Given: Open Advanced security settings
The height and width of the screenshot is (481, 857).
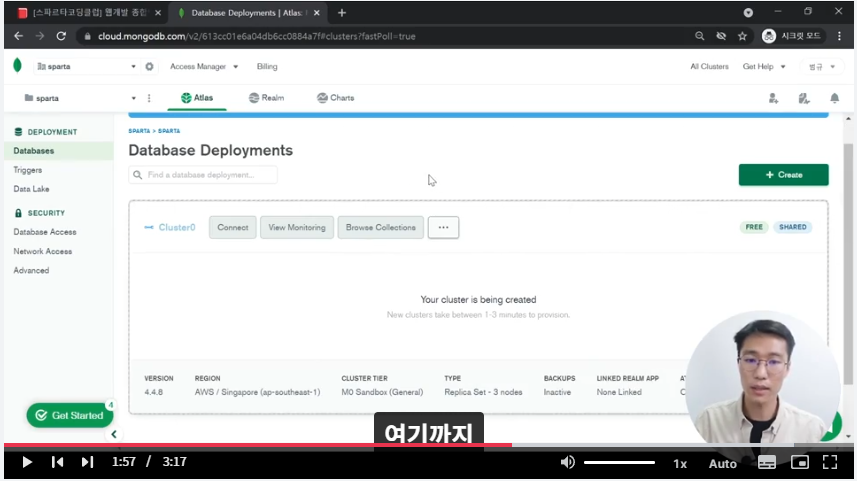Looking at the screenshot, I should pos(31,271).
